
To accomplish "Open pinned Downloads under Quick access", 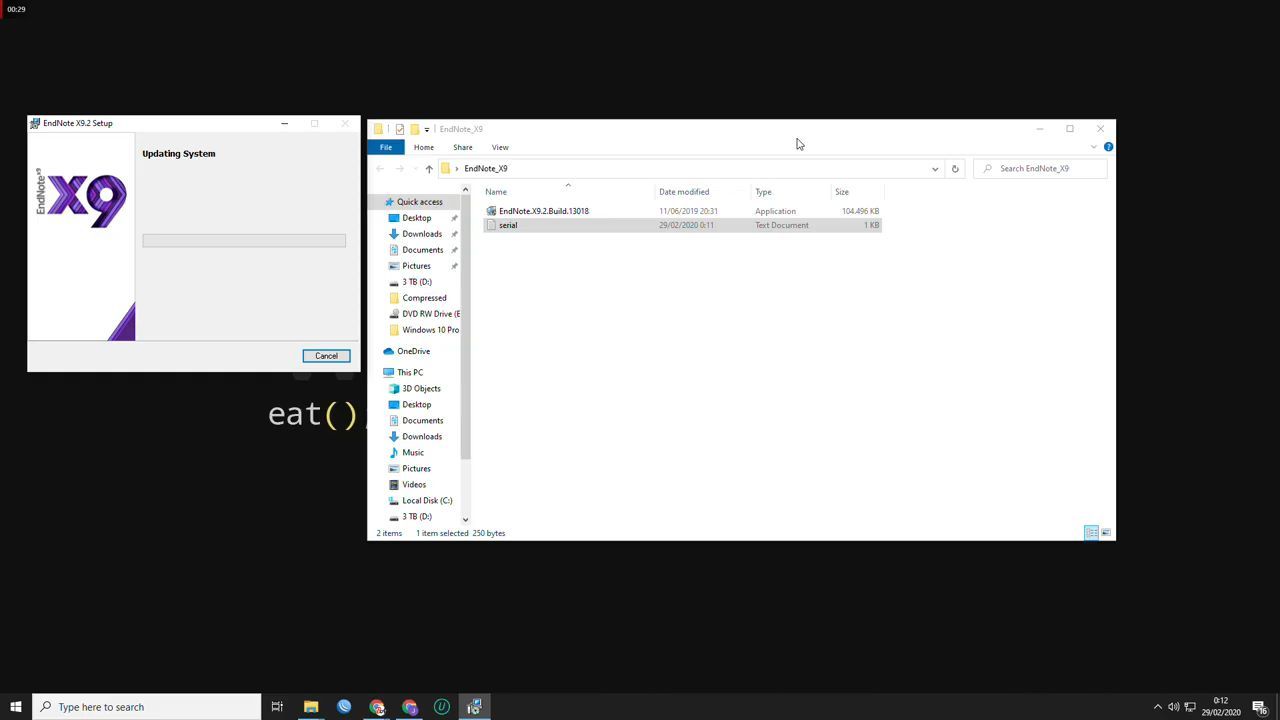I will (421, 234).
